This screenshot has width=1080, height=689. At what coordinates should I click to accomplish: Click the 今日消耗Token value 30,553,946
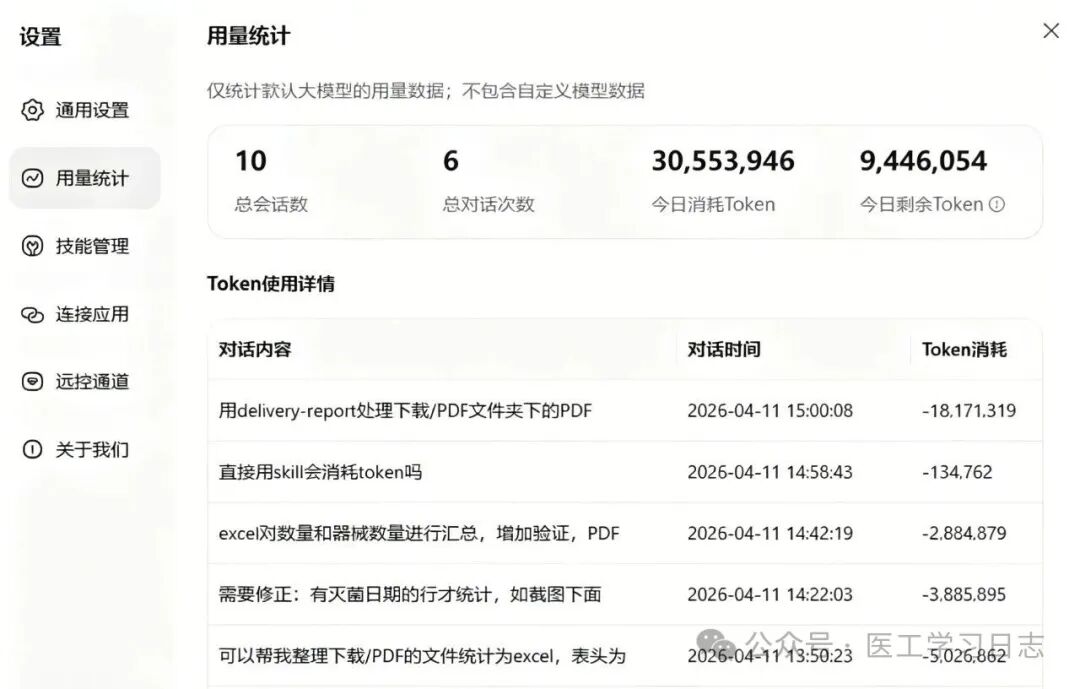[x=725, y=161]
